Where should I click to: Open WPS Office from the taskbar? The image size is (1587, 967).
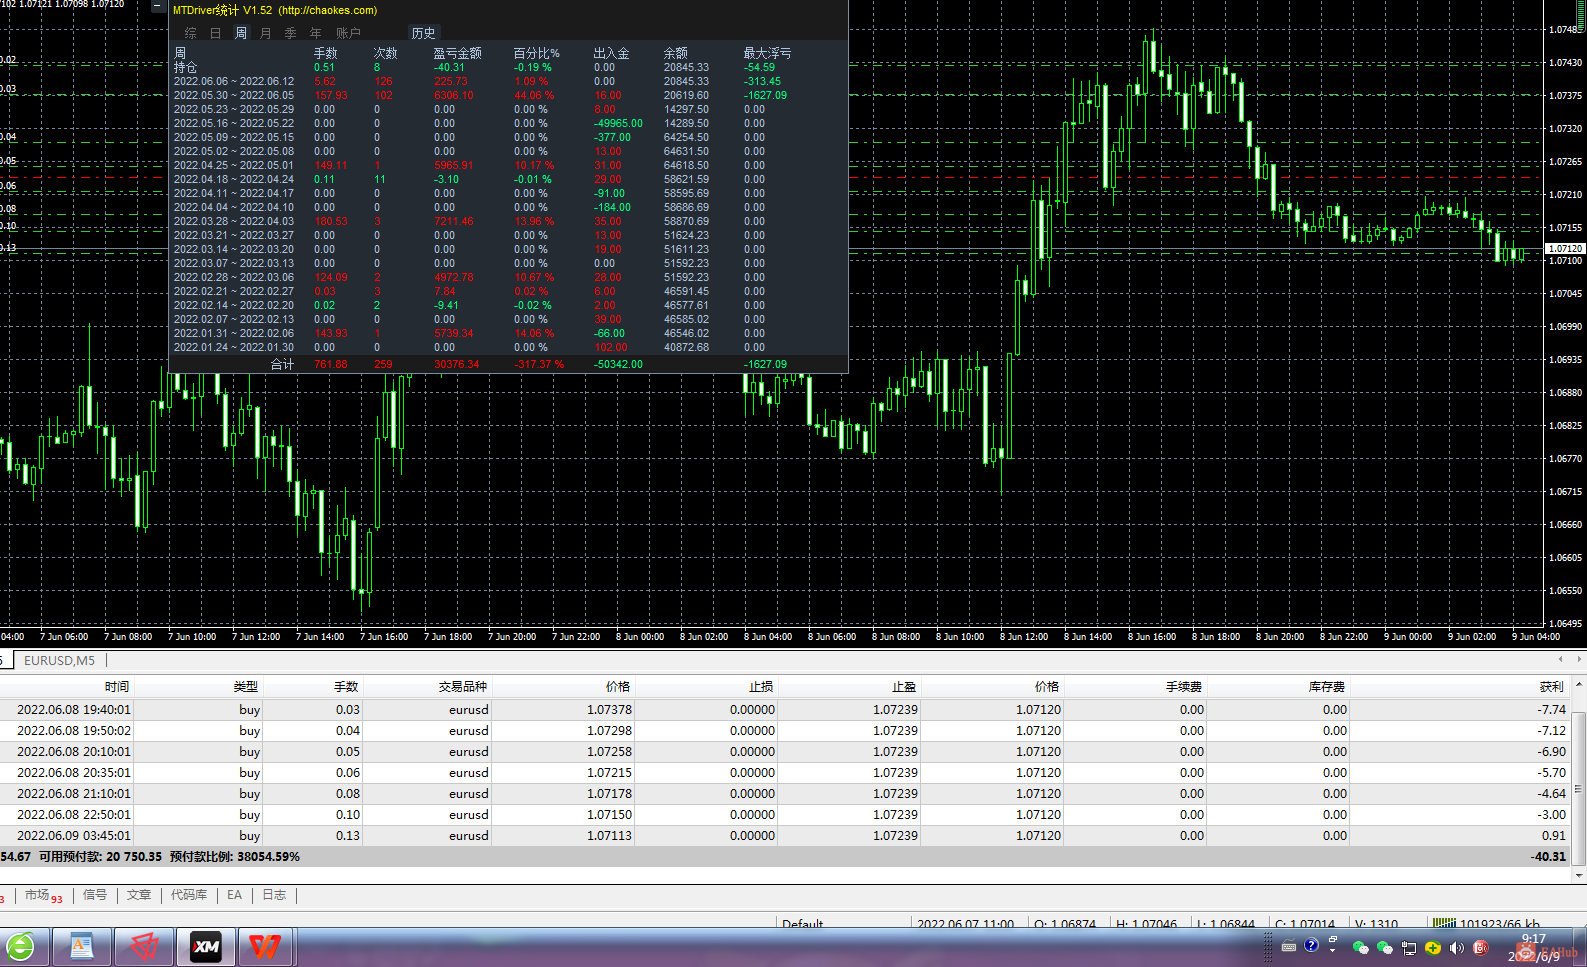(x=265, y=946)
